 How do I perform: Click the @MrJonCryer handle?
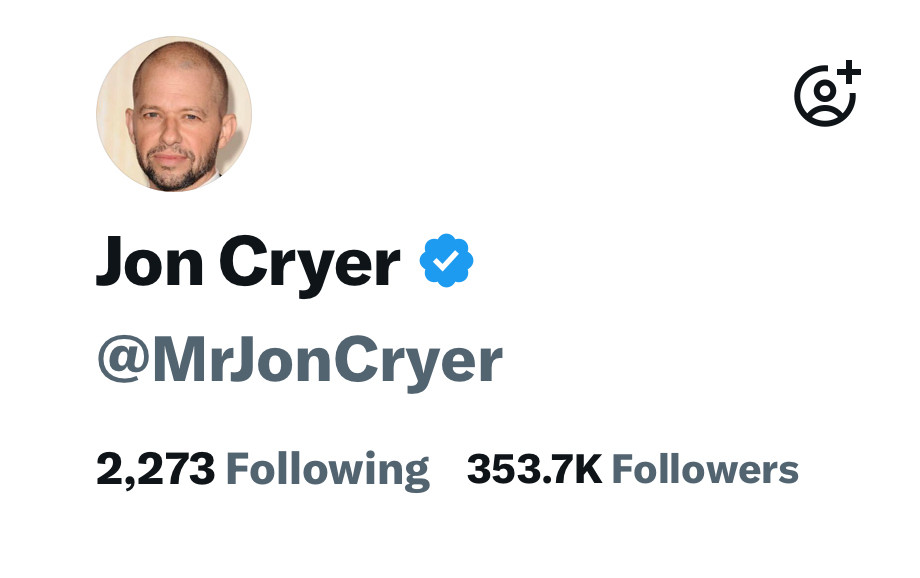(x=300, y=361)
